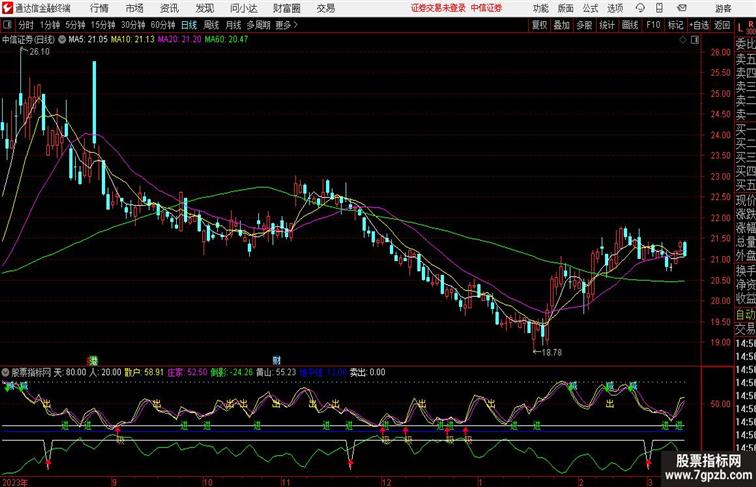Open the 问小达 menu

[243, 8]
